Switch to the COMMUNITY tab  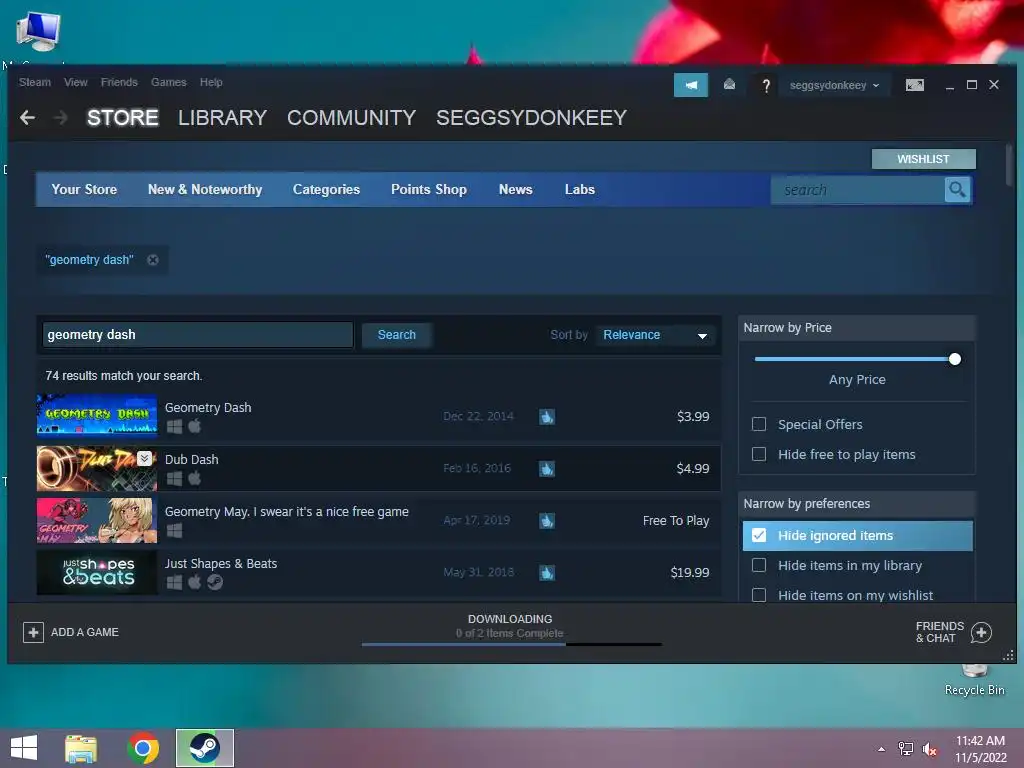(351, 118)
